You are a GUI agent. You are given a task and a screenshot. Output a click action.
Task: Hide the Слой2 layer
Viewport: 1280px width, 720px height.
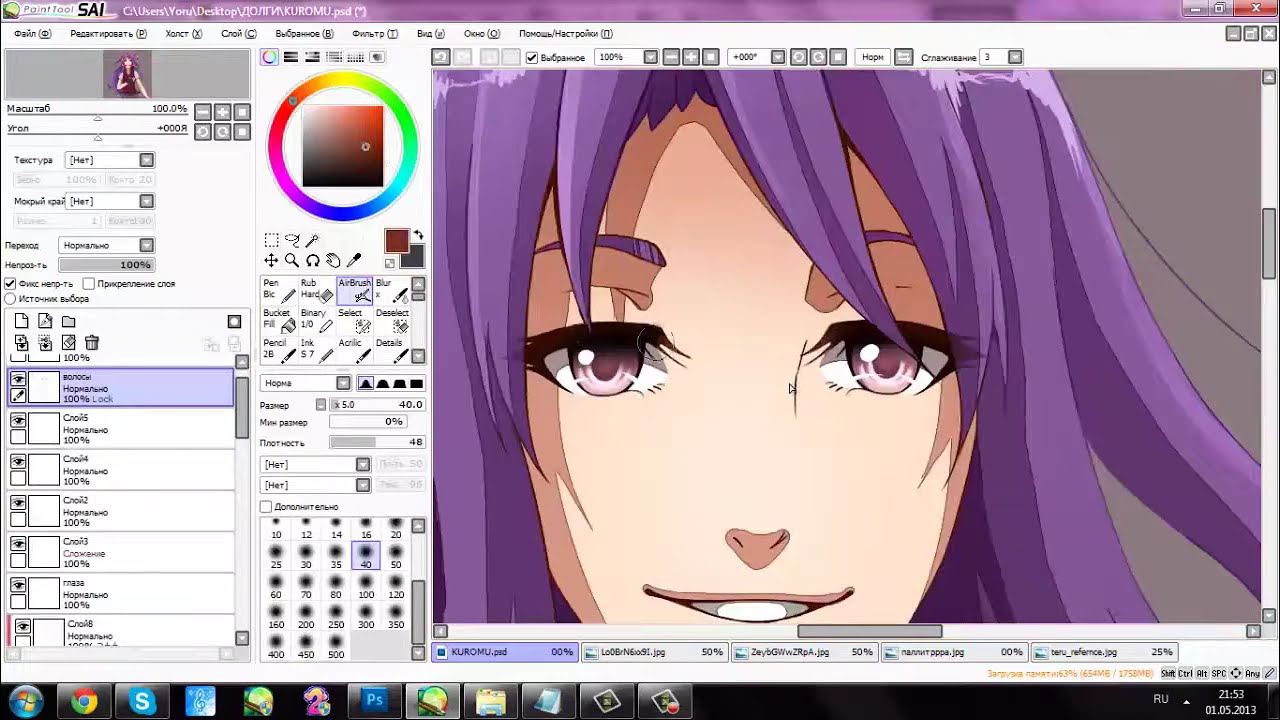[18, 503]
